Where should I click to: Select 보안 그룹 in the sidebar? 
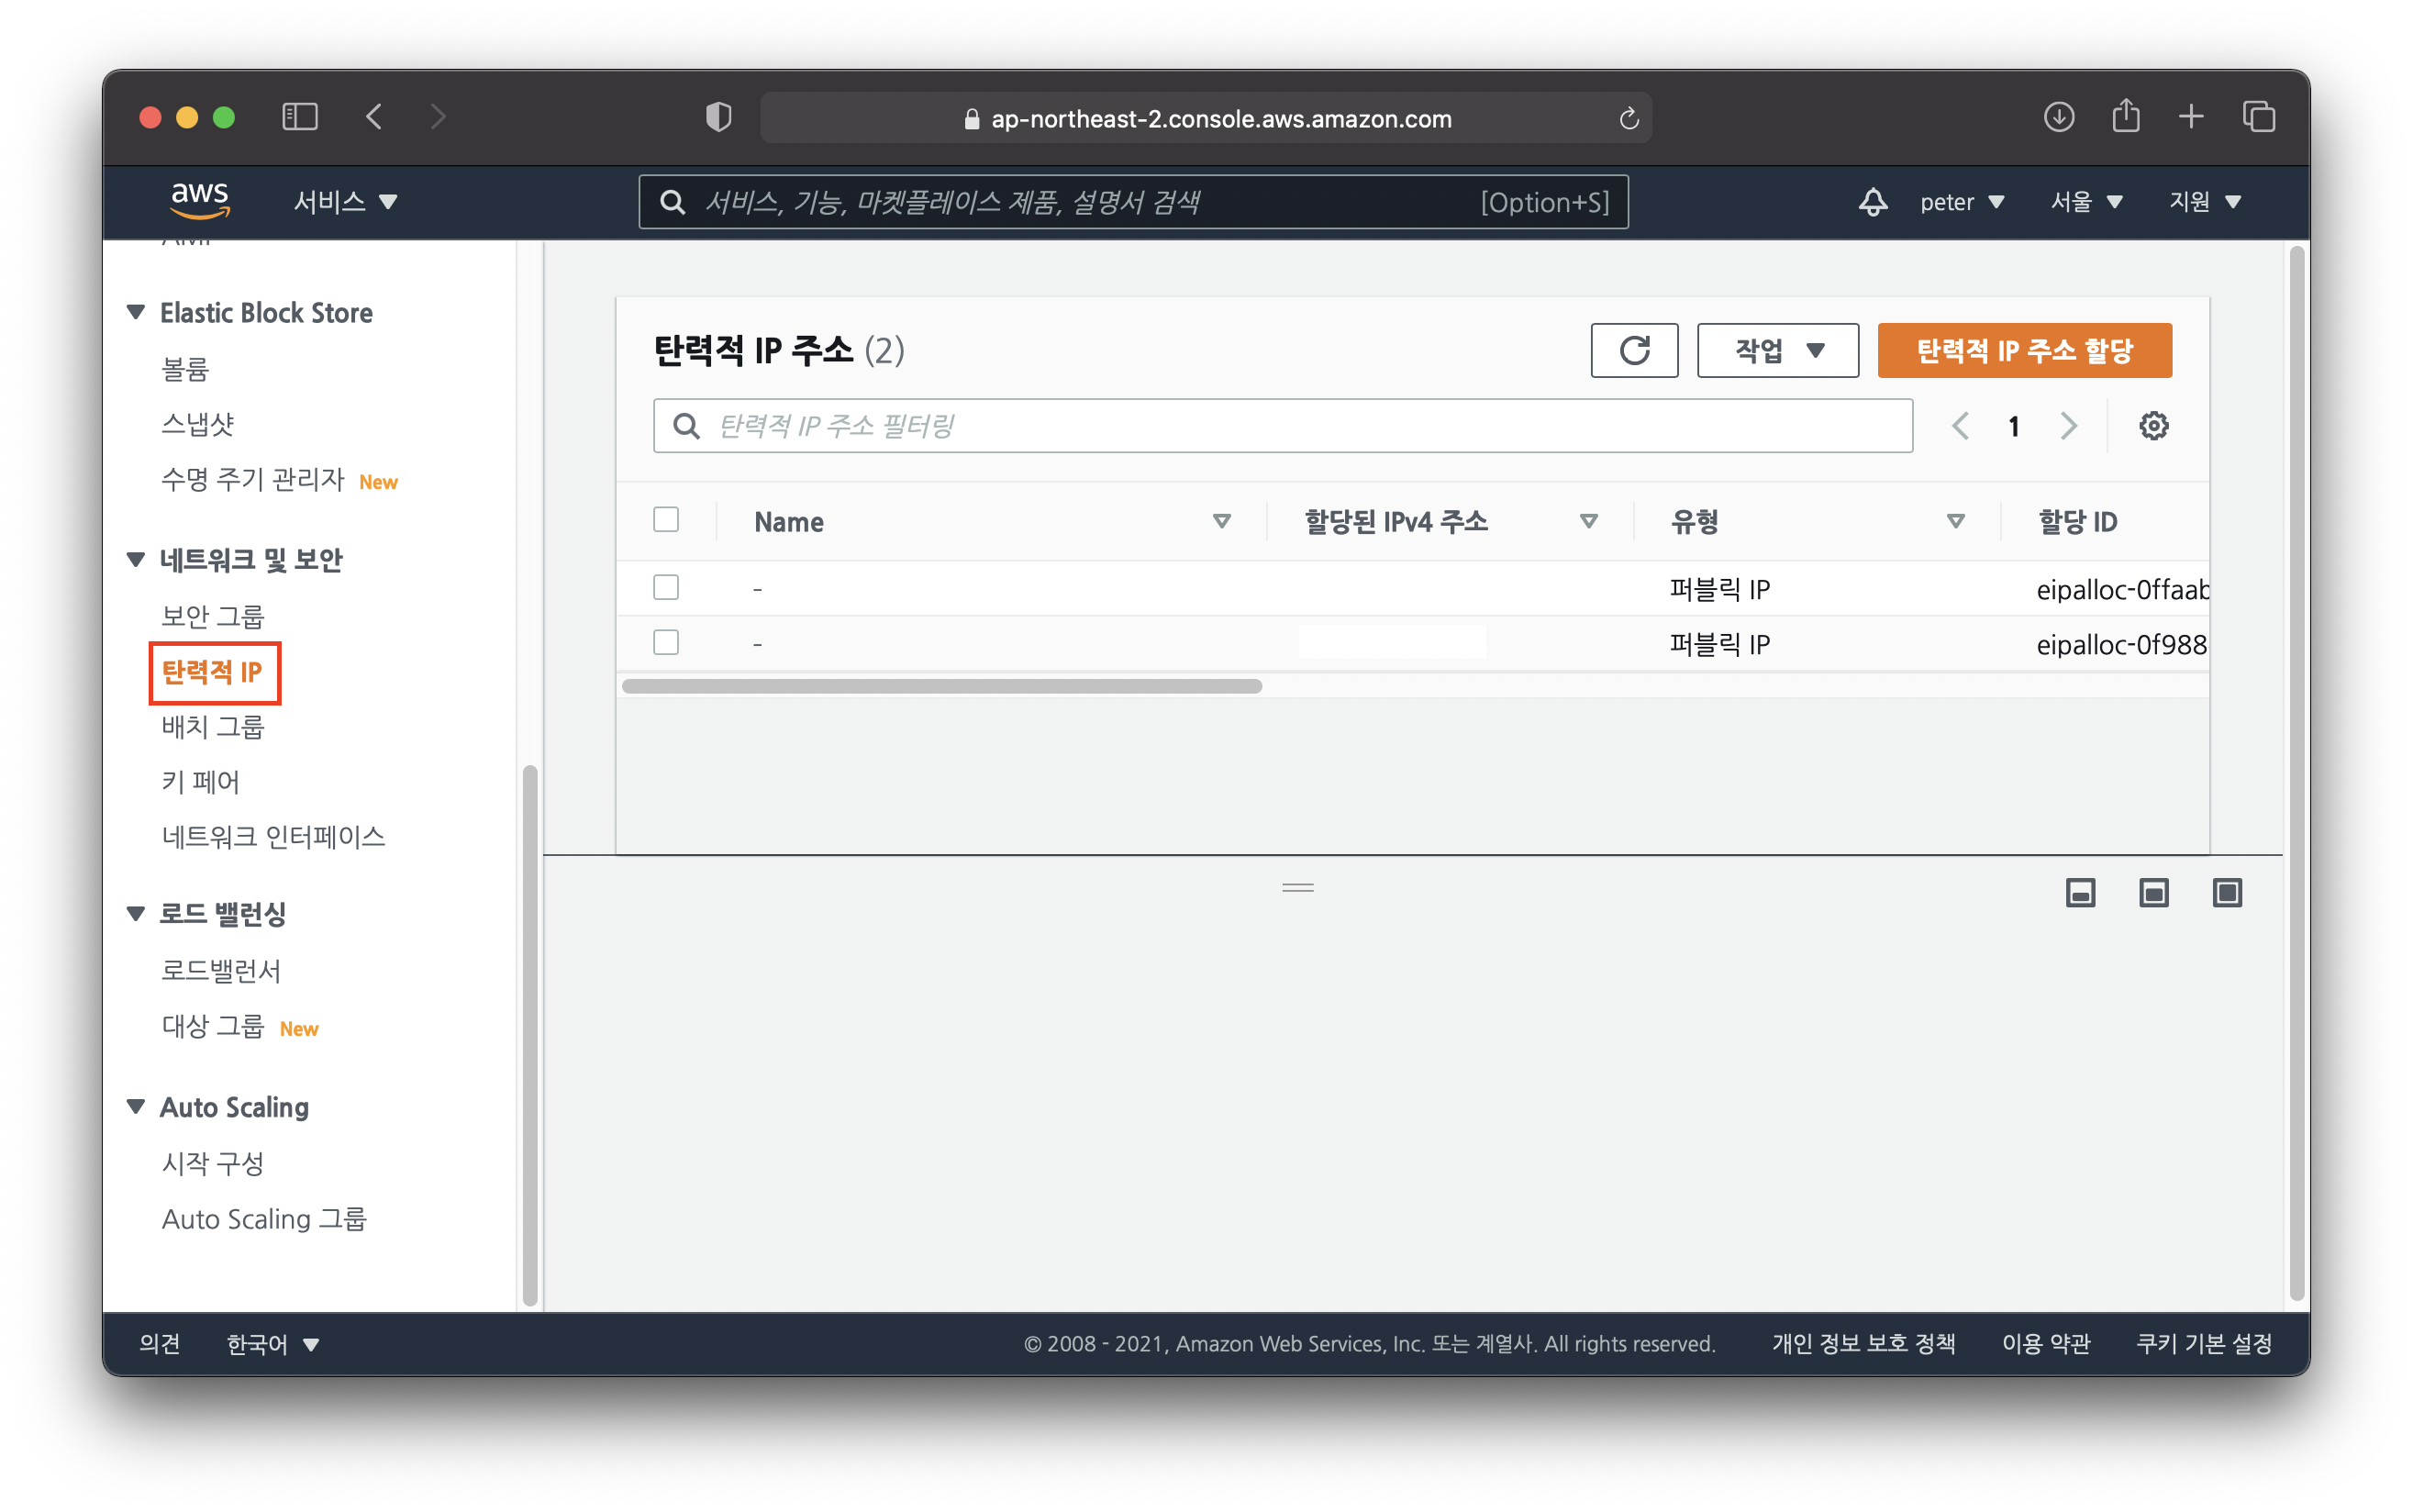213,616
